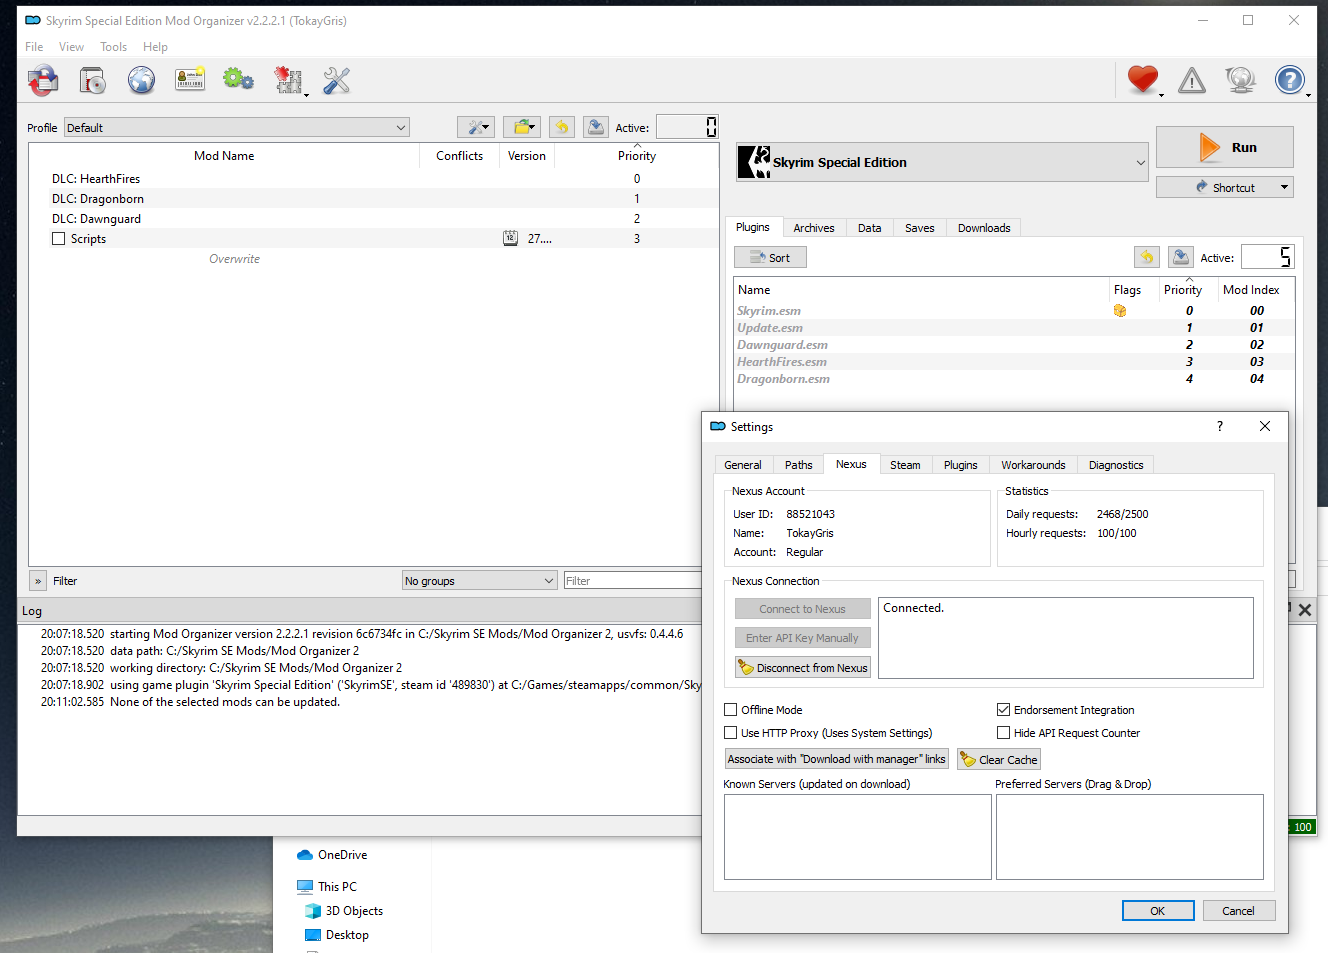The height and width of the screenshot is (953, 1328).
Task: Open the View menu
Action: tap(71, 47)
